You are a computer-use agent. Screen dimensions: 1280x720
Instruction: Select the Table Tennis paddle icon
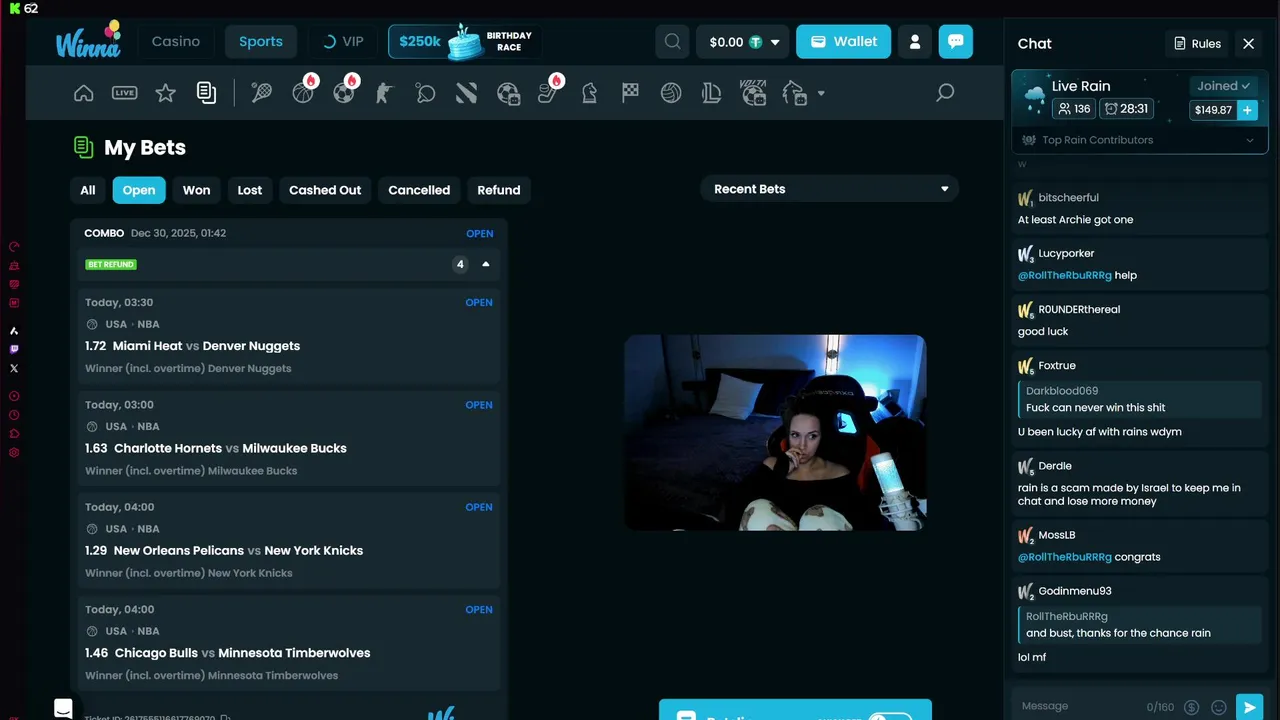425,93
